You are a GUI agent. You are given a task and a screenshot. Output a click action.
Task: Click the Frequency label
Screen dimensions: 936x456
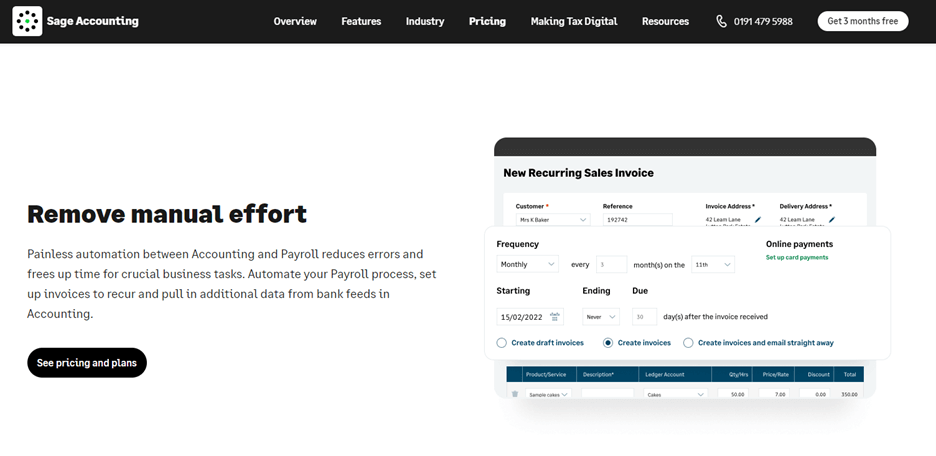point(518,244)
